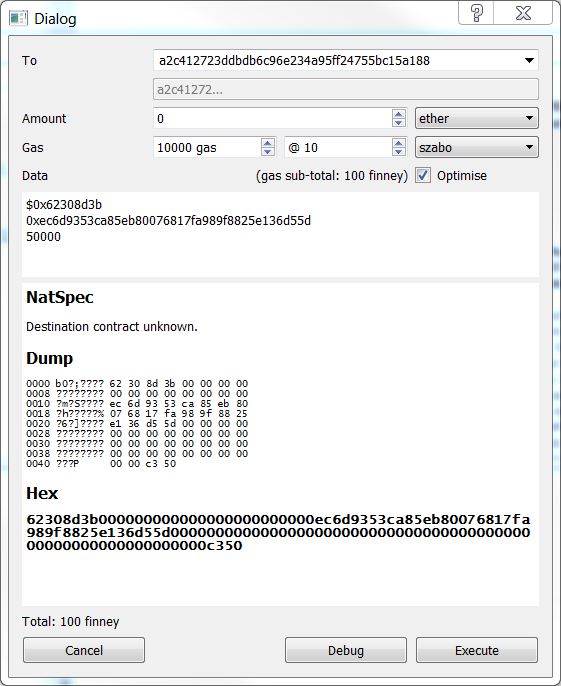Click the Dialog window icon in title bar
The height and width of the screenshot is (686, 561).
pyautogui.click(x=18, y=18)
